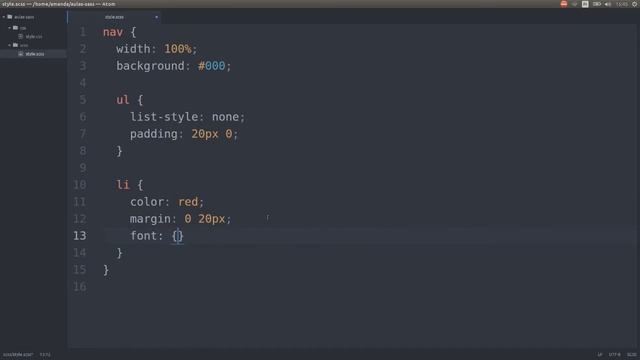Open style.css file in tree view

click(x=34, y=36)
